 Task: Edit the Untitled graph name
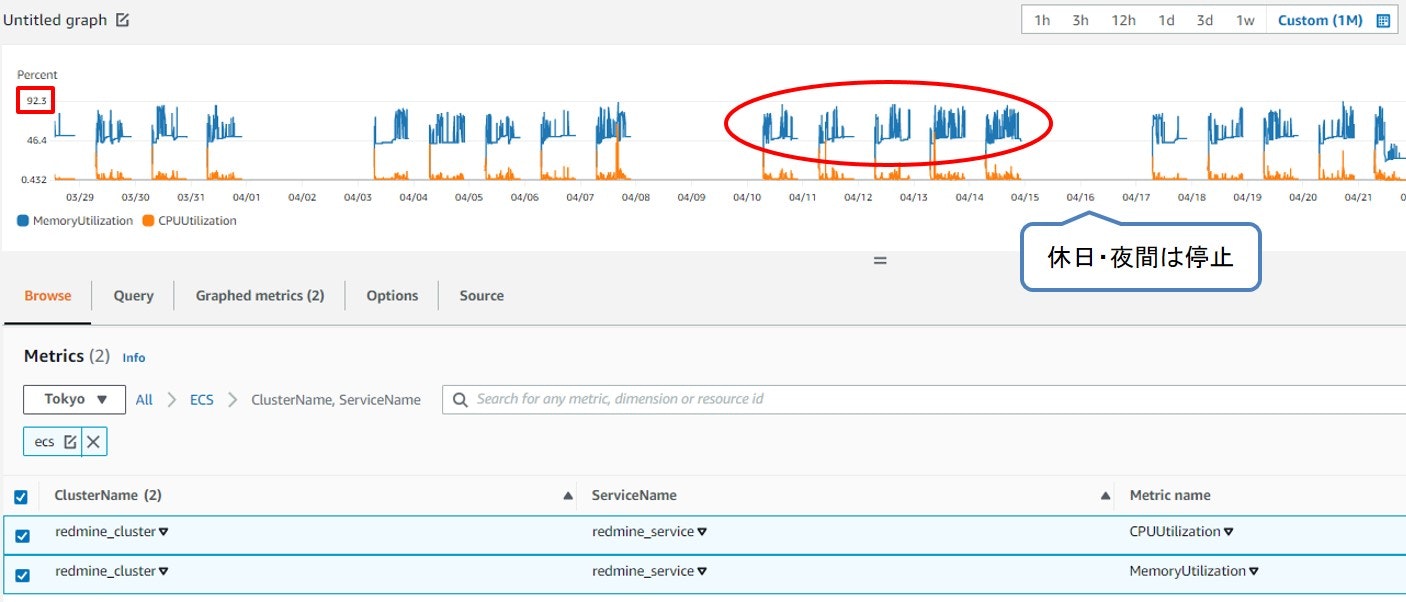point(123,20)
